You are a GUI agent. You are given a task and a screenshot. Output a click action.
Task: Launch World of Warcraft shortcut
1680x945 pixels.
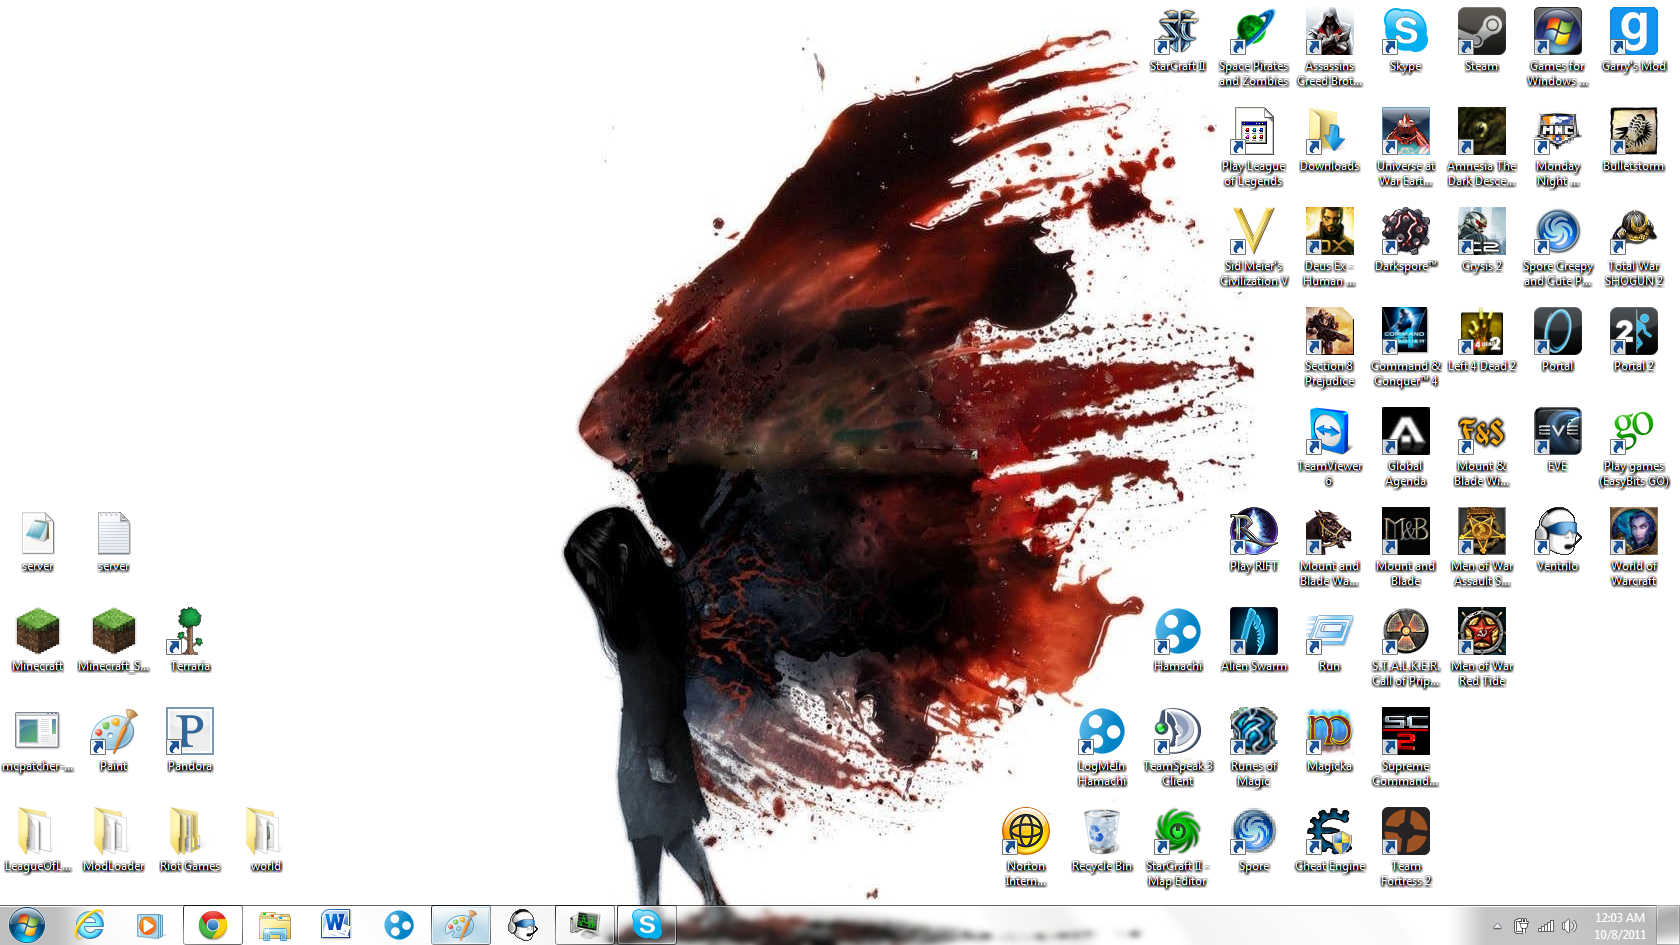pos(1633,548)
